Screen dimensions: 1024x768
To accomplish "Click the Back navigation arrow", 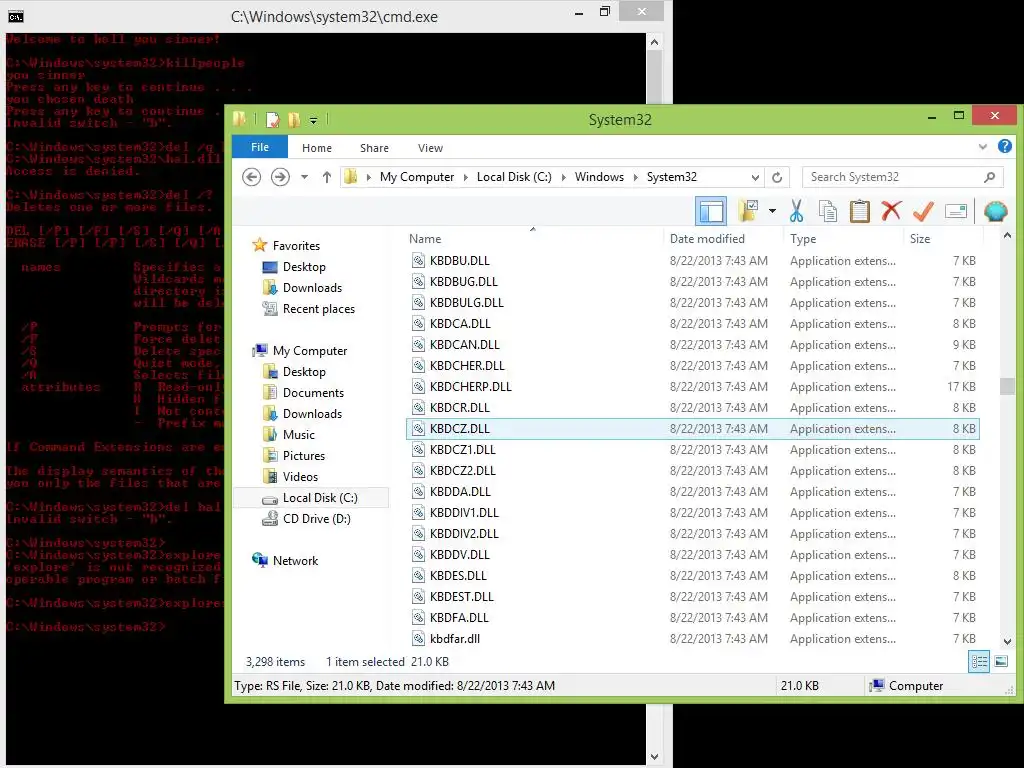I will (251, 177).
